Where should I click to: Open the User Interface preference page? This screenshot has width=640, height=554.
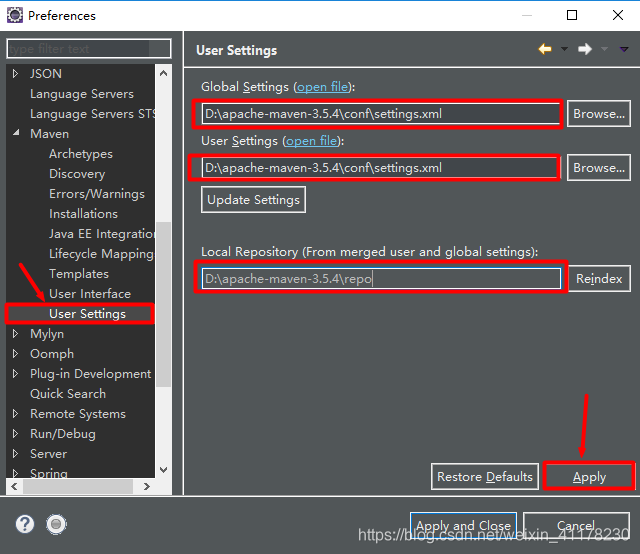[90, 294]
